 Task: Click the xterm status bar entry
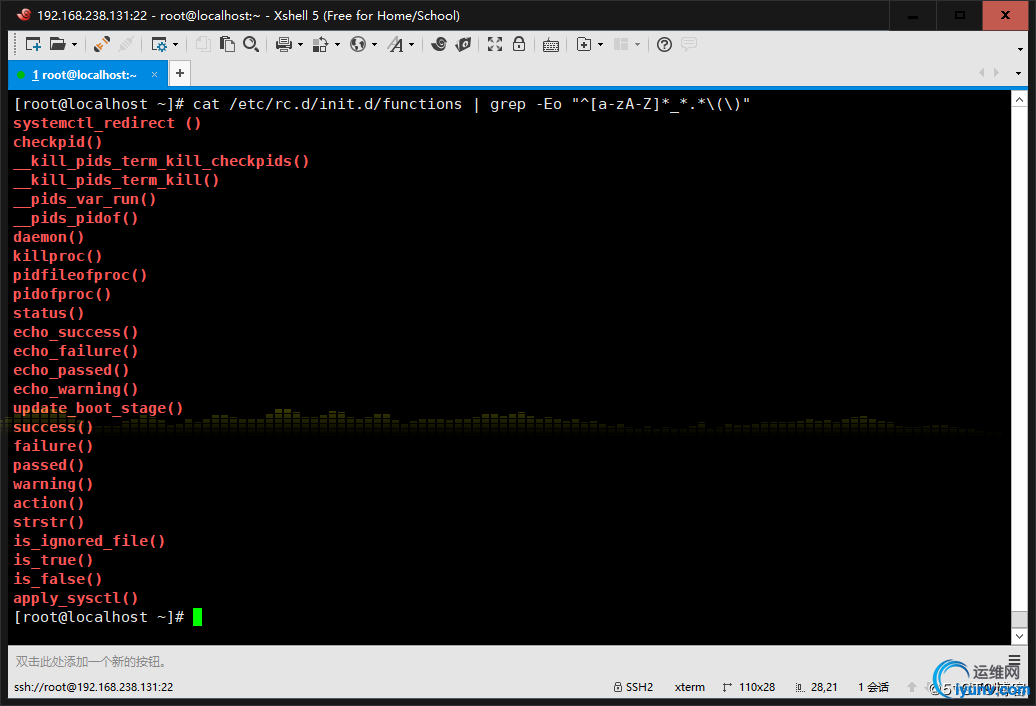689,687
